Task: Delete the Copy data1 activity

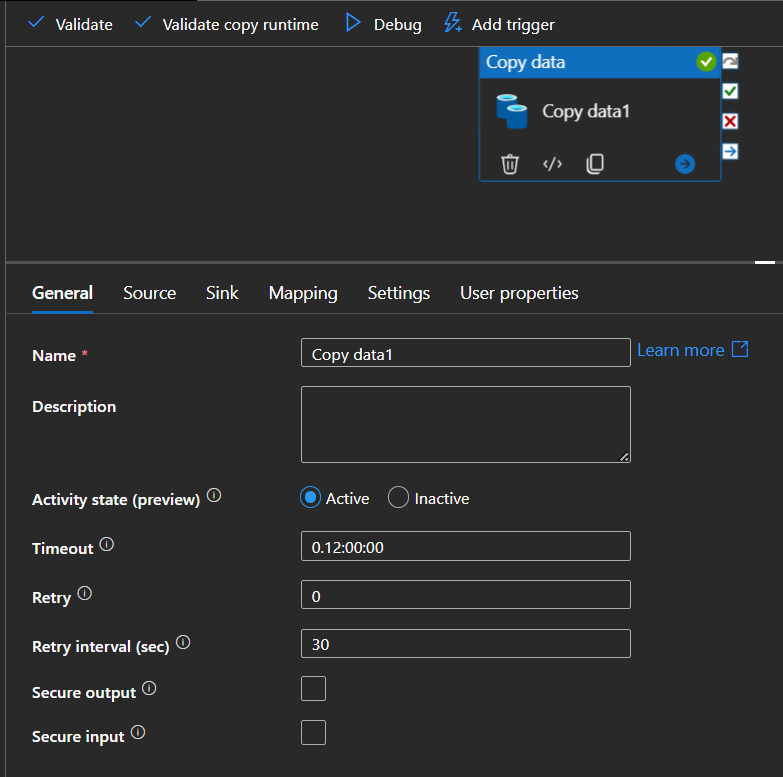Action: (x=510, y=164)
